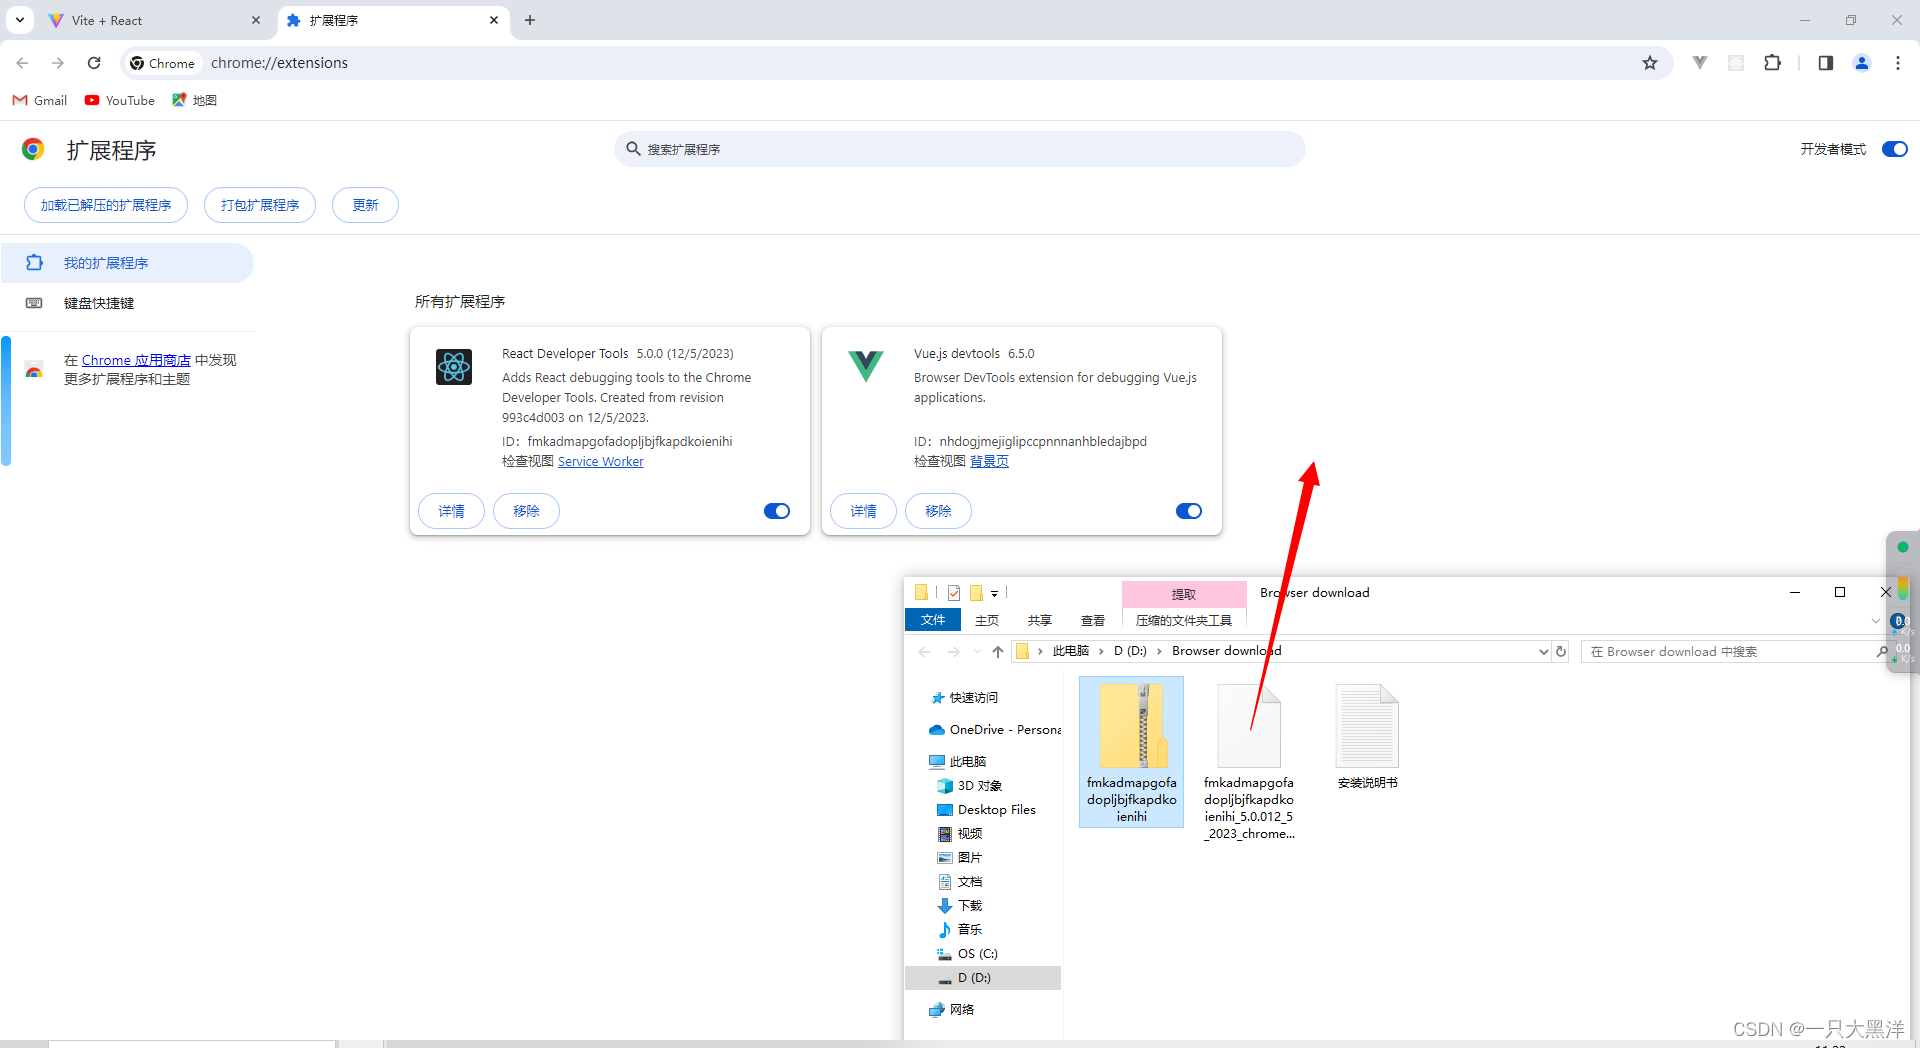Image resolution: width=1920 pixels, height=1048 pixels.
Task: Select the 安装说明书 text file
Action: [1367, 737]
